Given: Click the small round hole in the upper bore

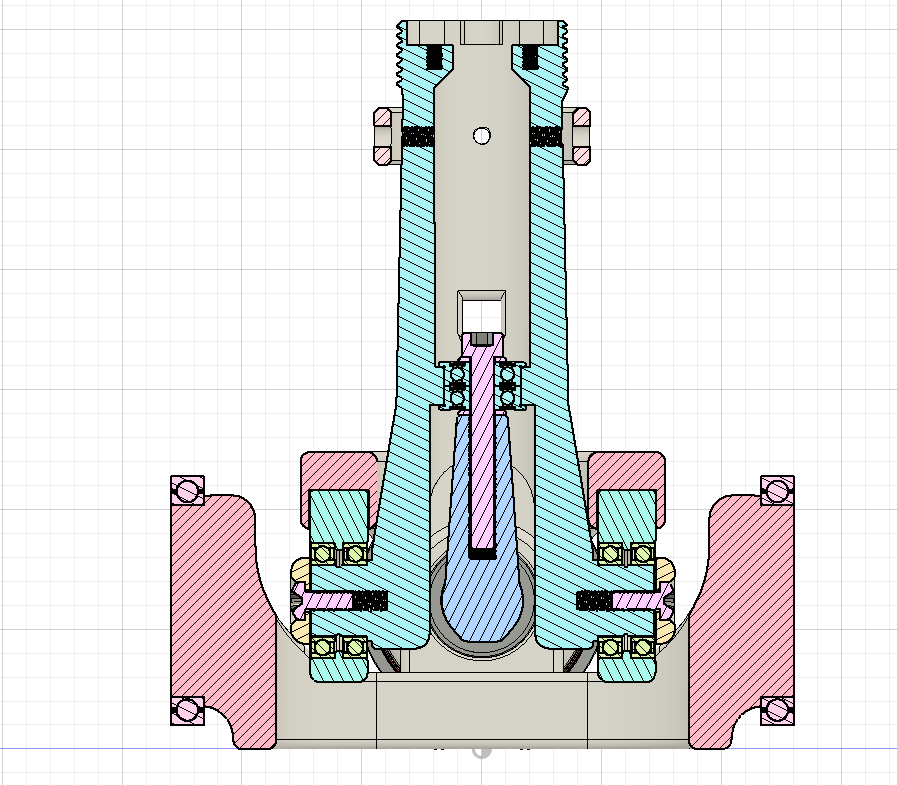Looking at the screenshot, I should [x=482, y=135].
